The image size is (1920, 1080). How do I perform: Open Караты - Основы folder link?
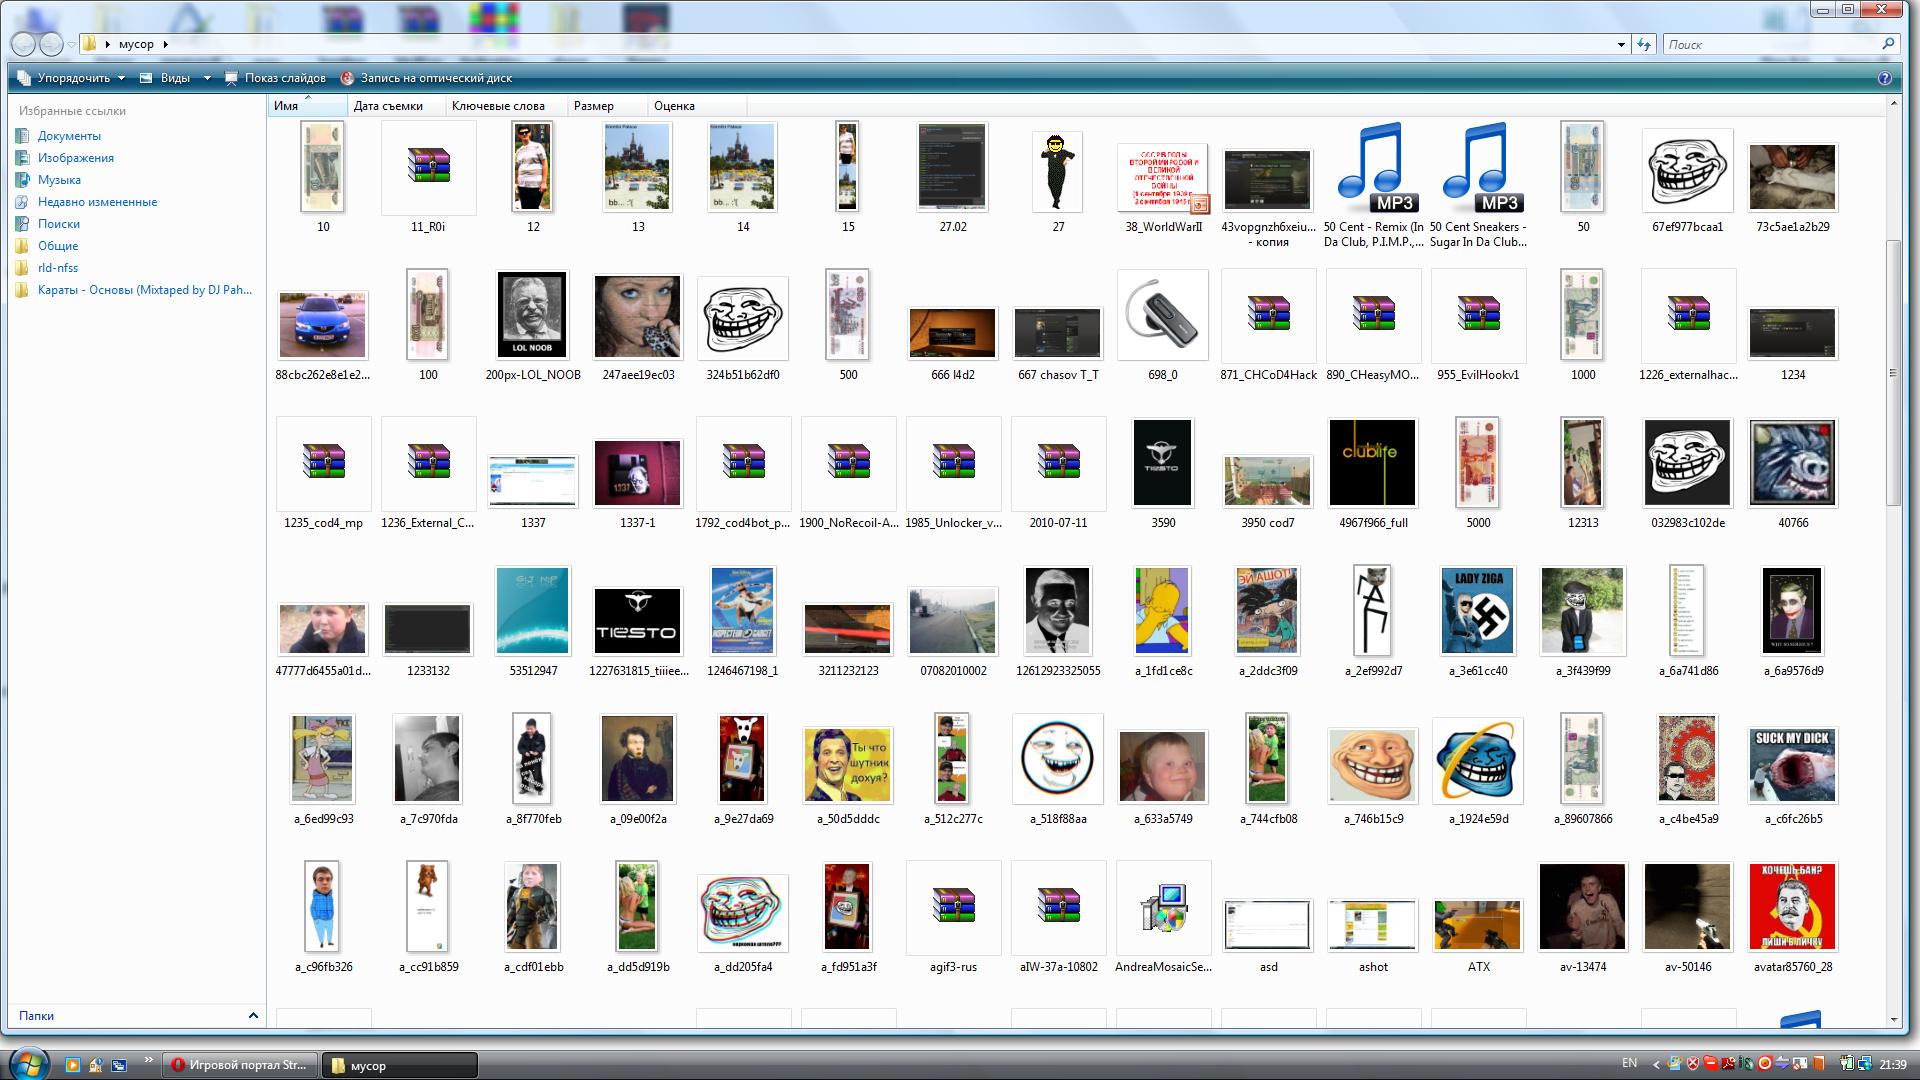click(145, 290)
